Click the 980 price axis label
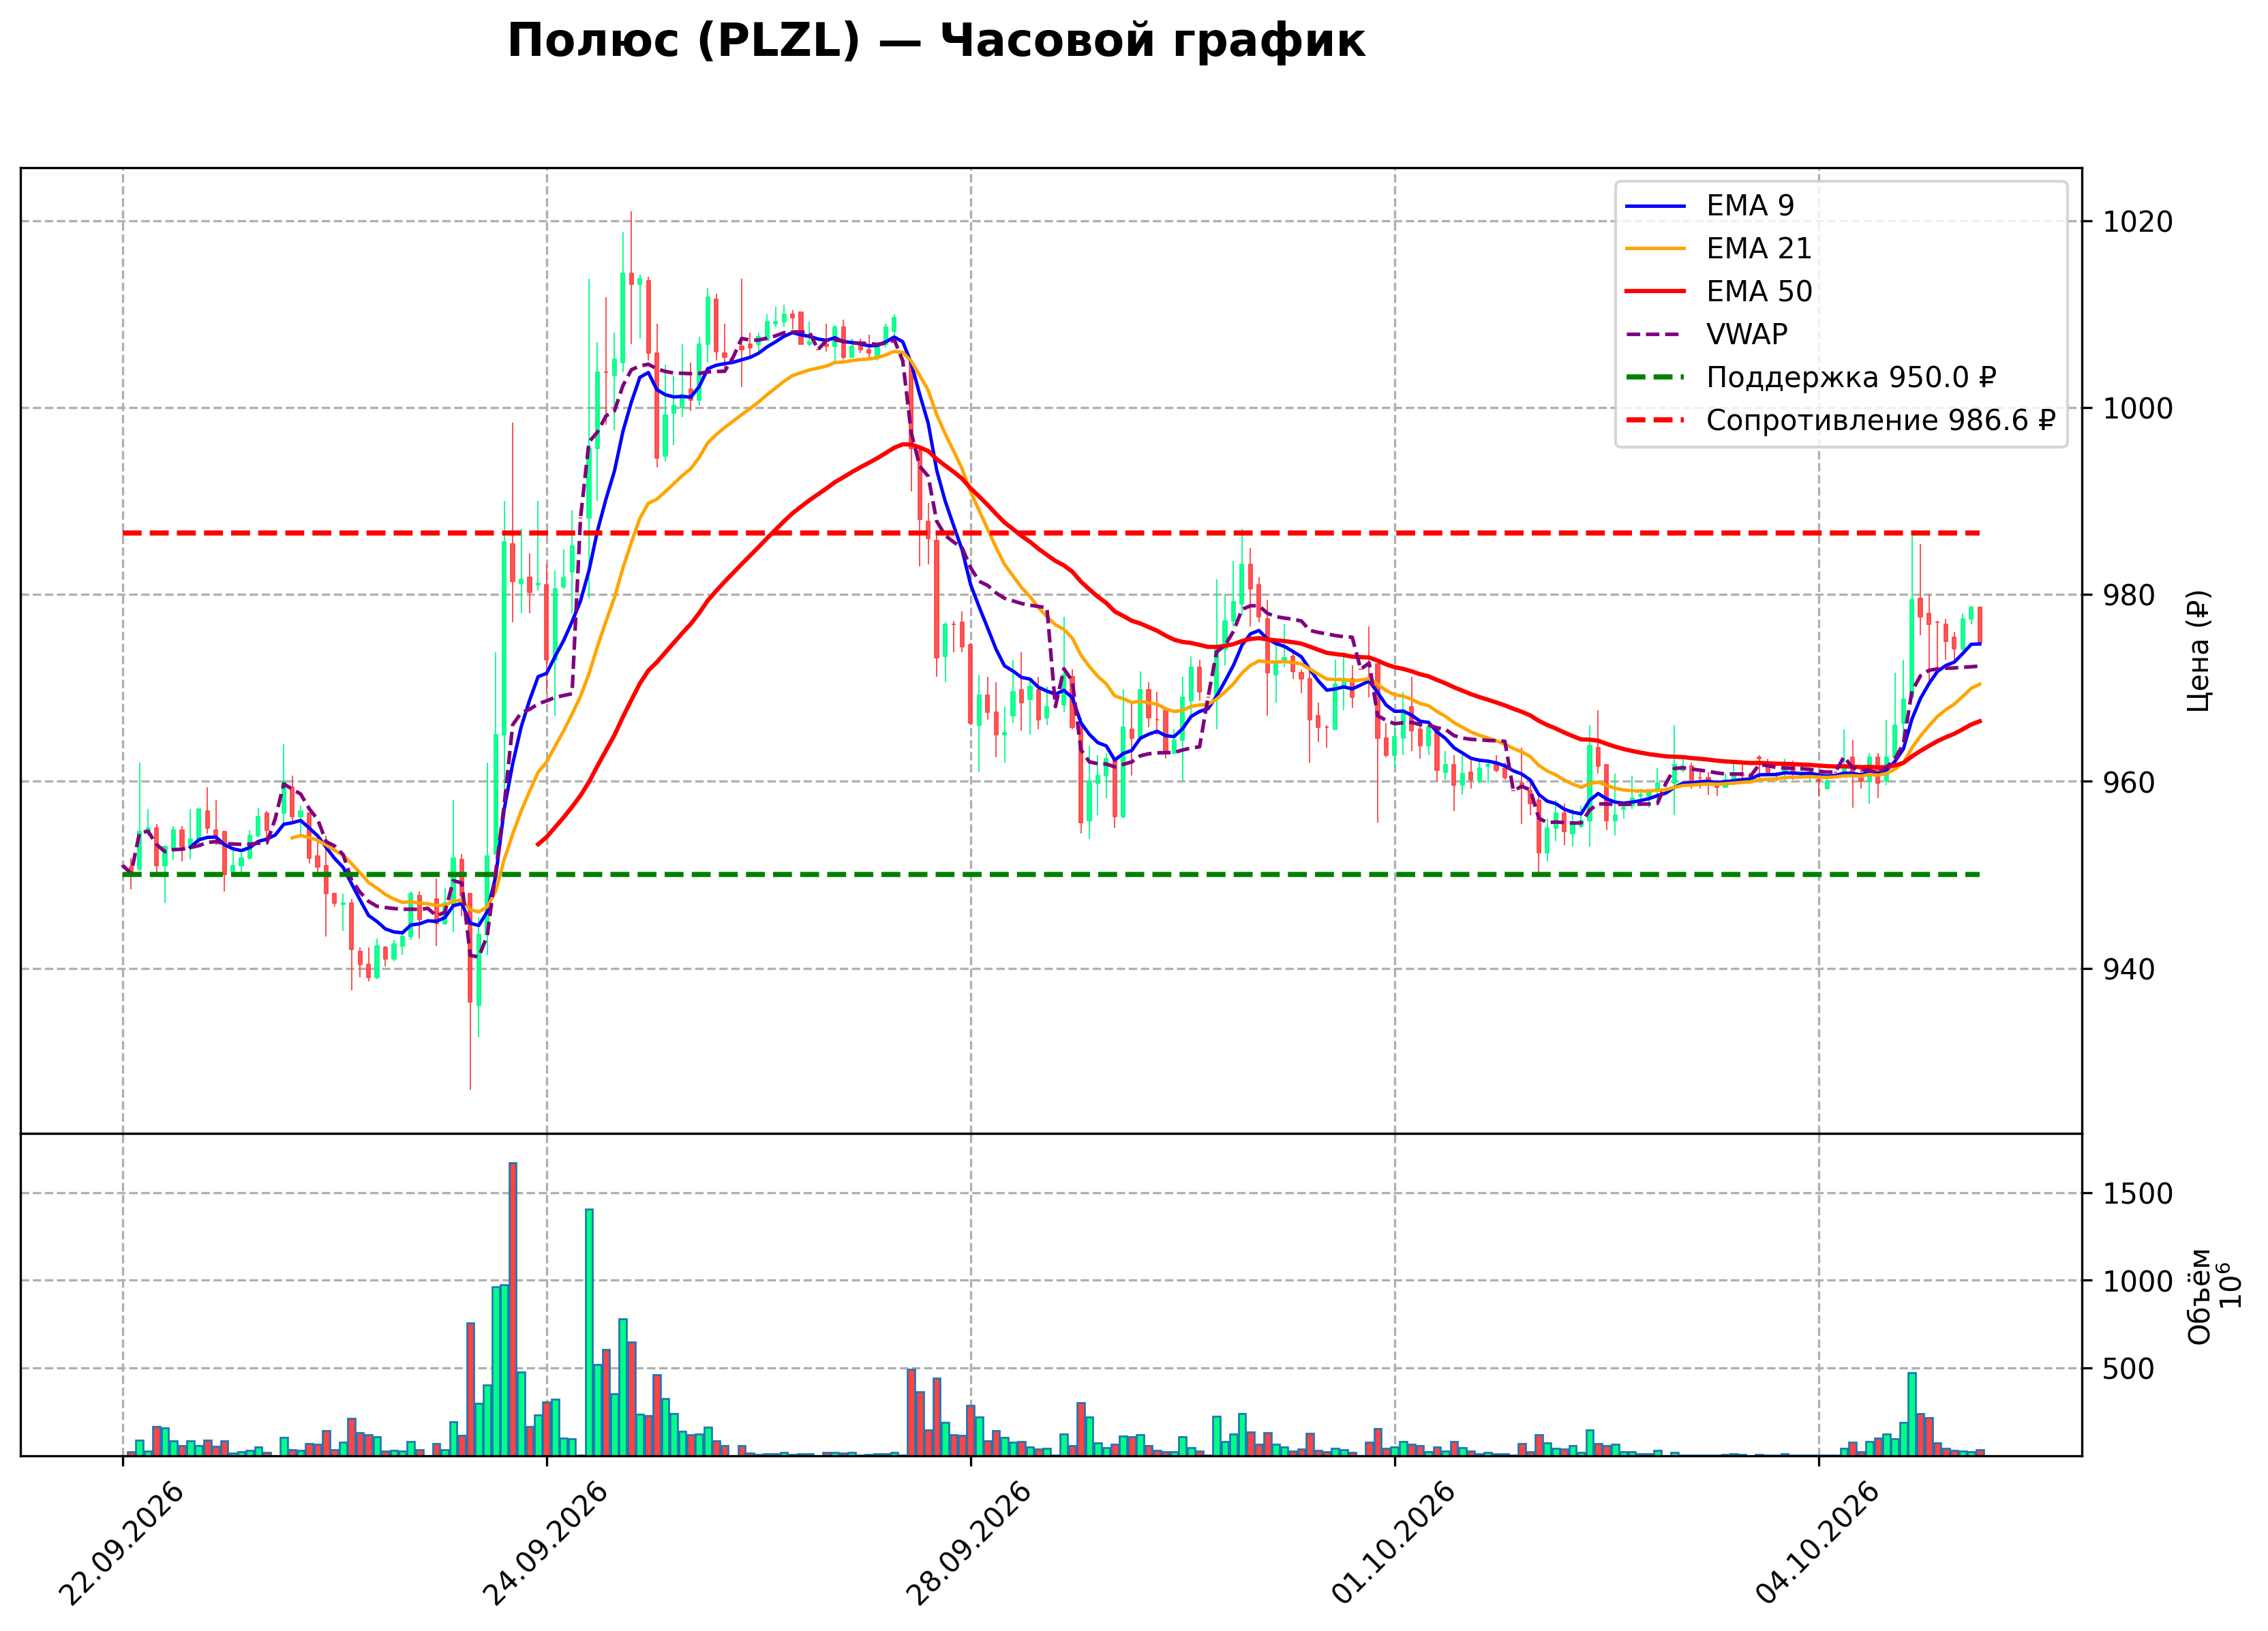2268x1631 pixels. (2129, 596)
